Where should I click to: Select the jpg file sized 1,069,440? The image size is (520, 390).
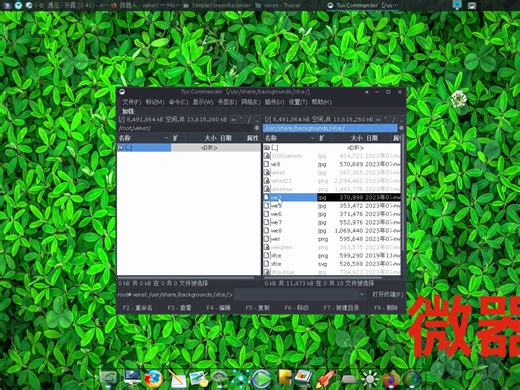pyautogui.click(x=332, y=231)
